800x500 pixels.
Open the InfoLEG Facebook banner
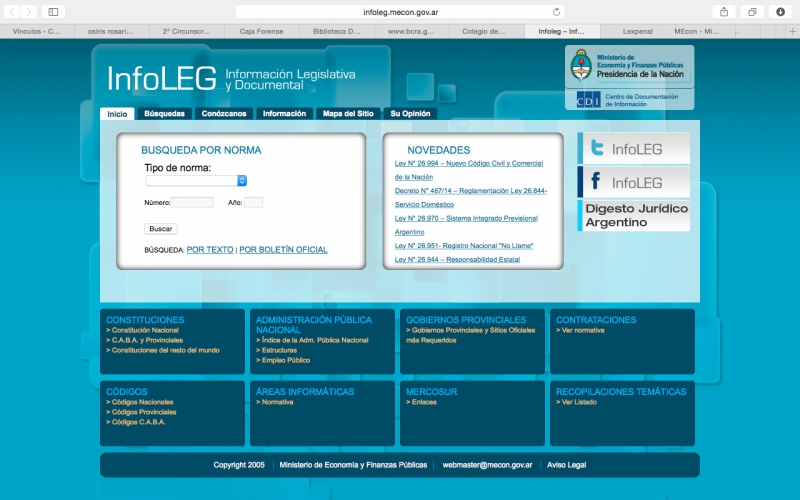634,182
